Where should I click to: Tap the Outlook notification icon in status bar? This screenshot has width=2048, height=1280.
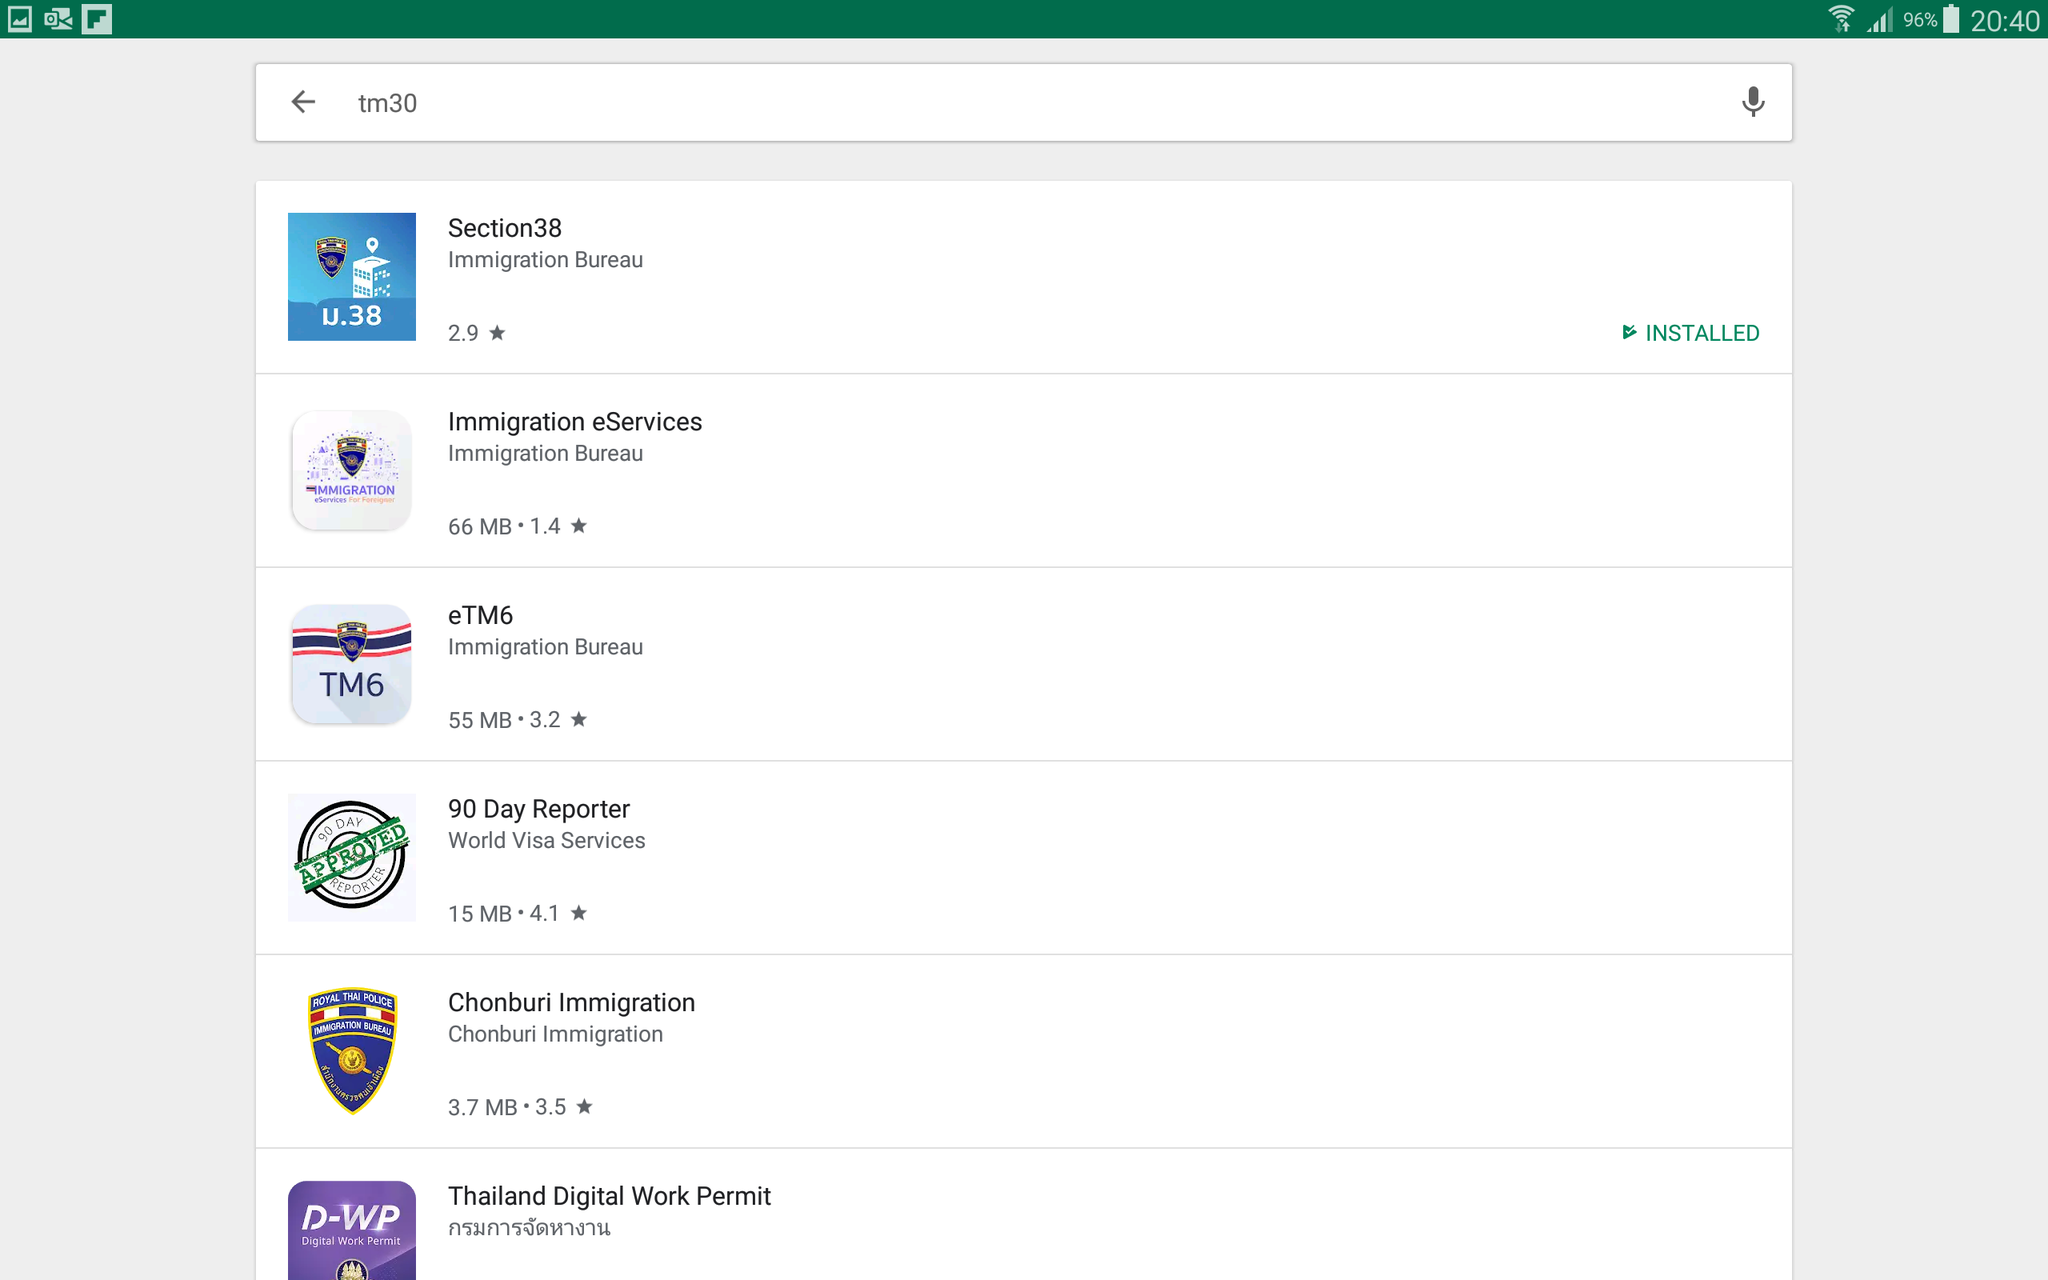[x=58, y=19]
